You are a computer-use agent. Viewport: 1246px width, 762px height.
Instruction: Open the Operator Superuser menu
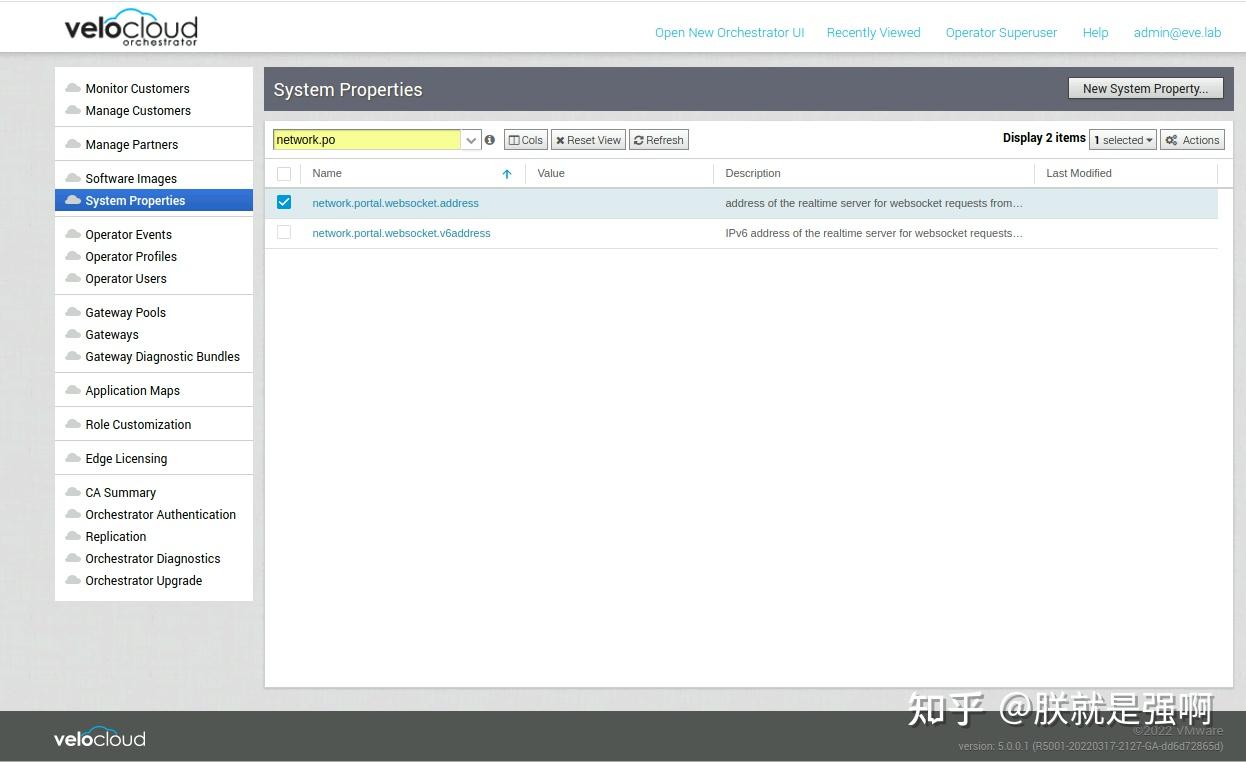[1001, 32]
